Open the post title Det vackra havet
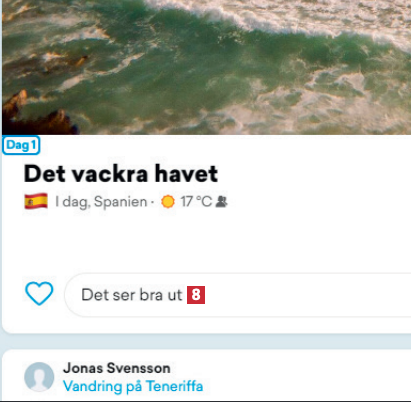Screen dimensions: 411x402 pyautogui.click(x=121, y=174)
